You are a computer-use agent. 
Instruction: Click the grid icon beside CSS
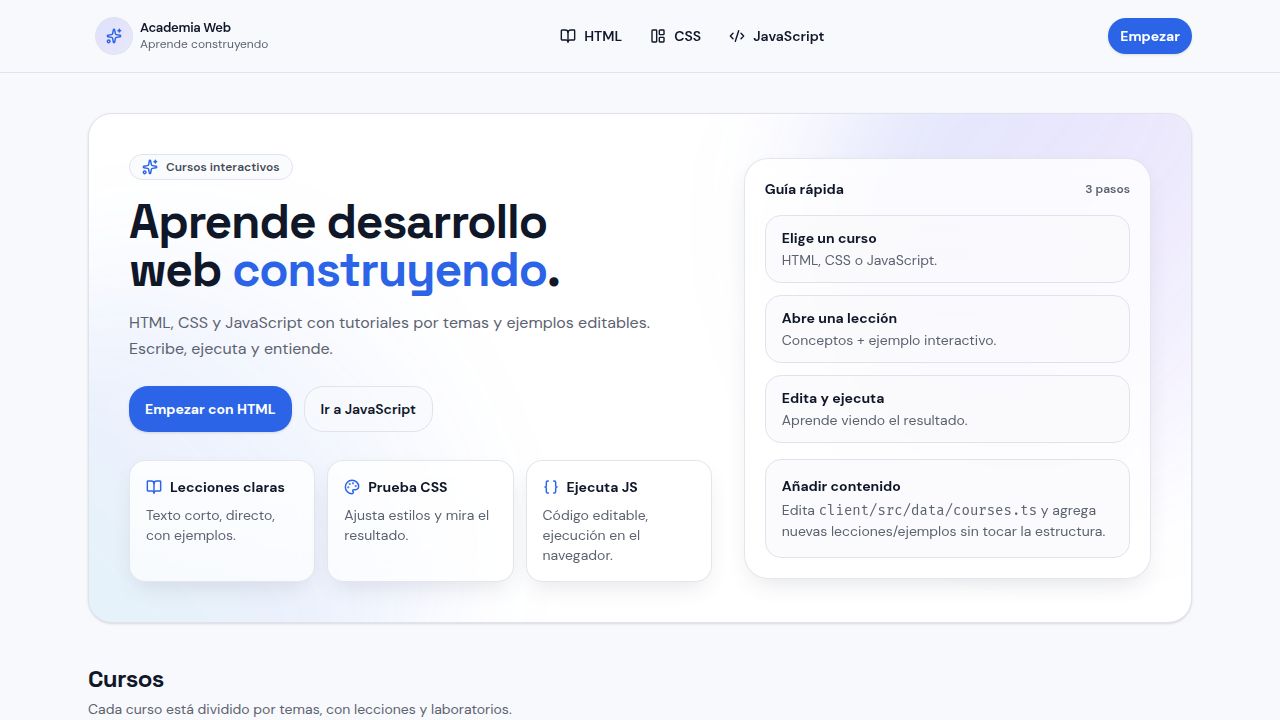(657, 36)
